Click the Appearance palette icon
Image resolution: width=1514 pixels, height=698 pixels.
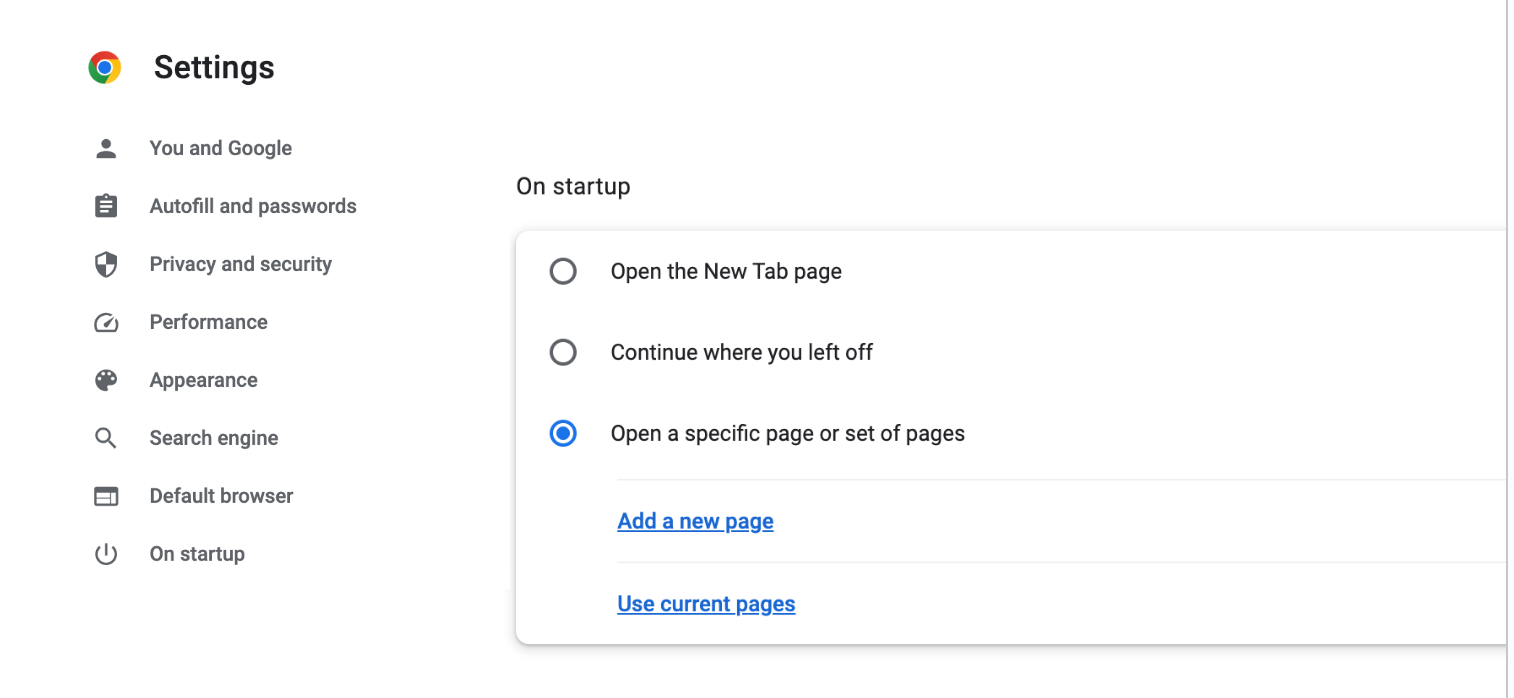pos(106,380)
